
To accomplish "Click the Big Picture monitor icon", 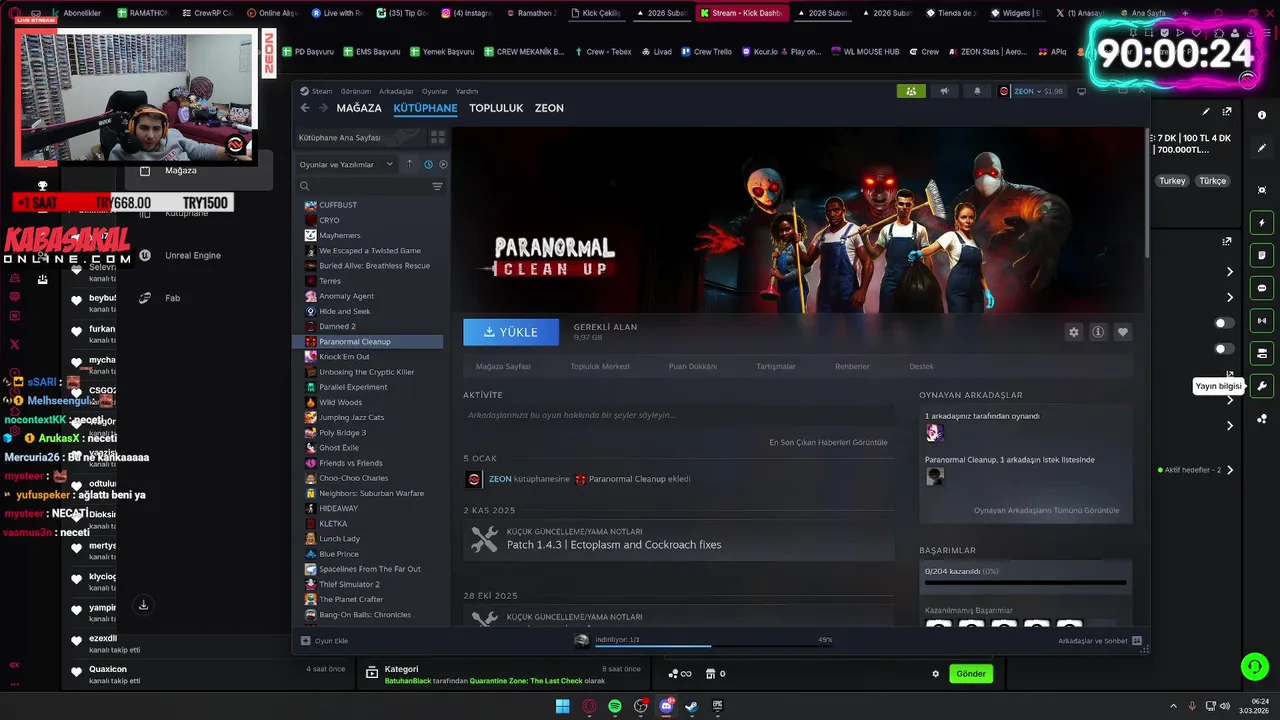I will pos(1081,91).
